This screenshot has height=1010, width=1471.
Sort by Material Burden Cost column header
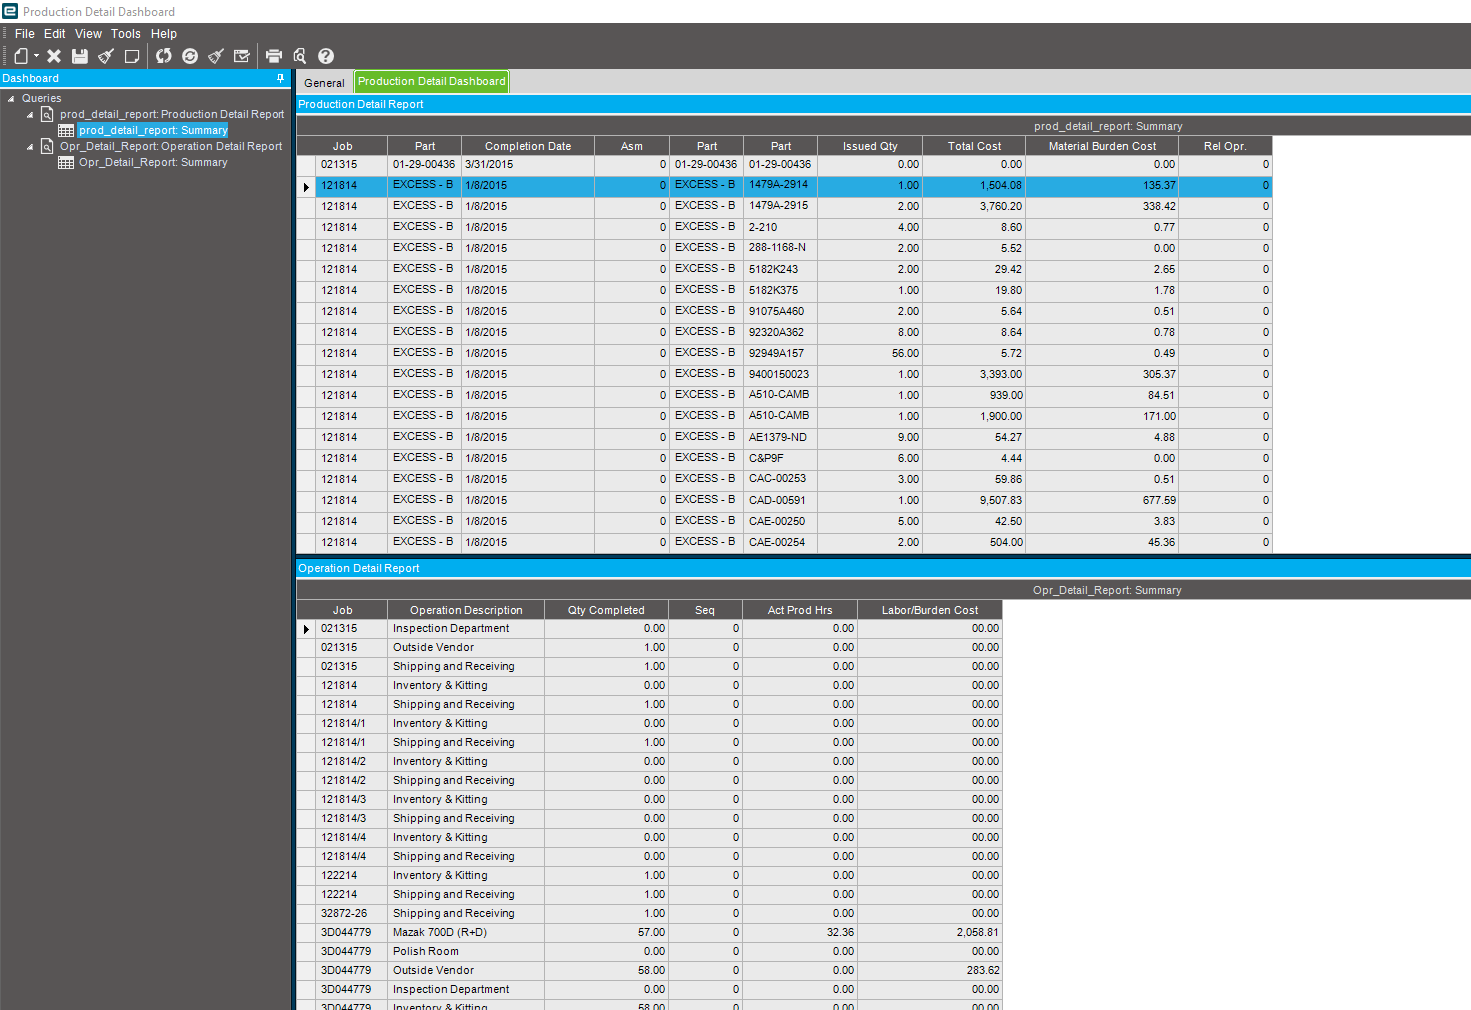coord(1102,146)
